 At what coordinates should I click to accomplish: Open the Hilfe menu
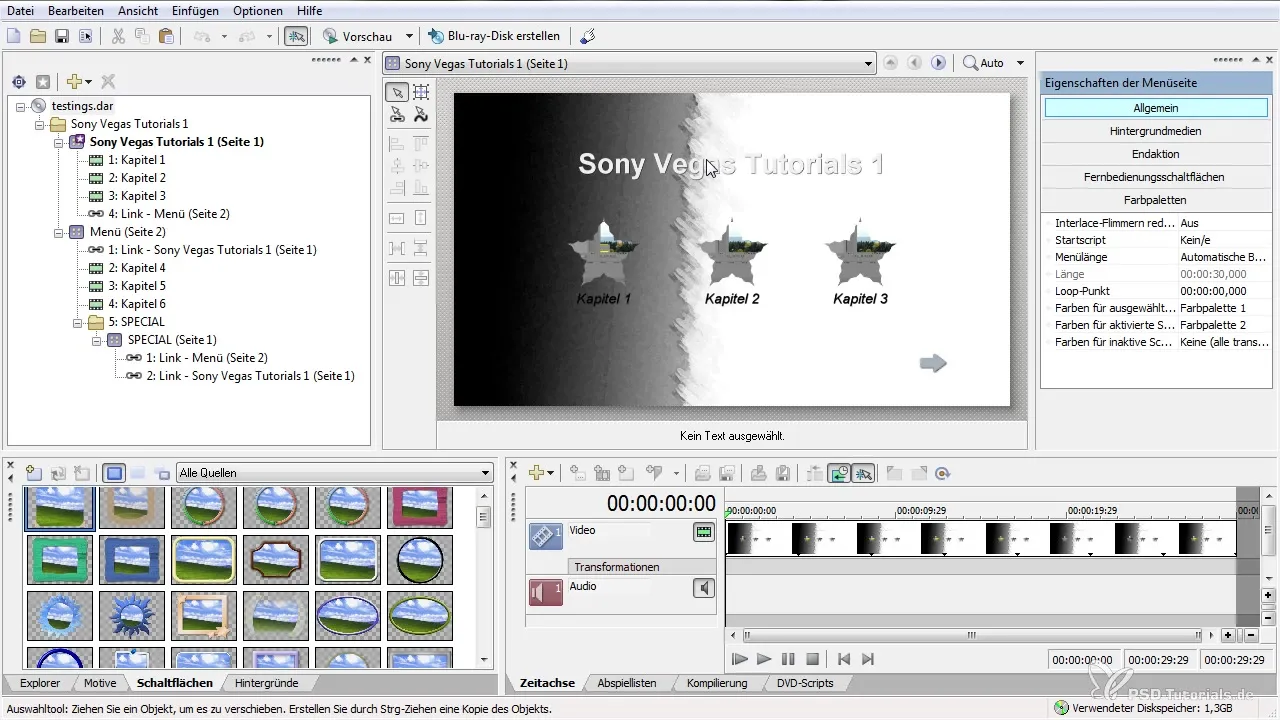(x=309, y=10)
